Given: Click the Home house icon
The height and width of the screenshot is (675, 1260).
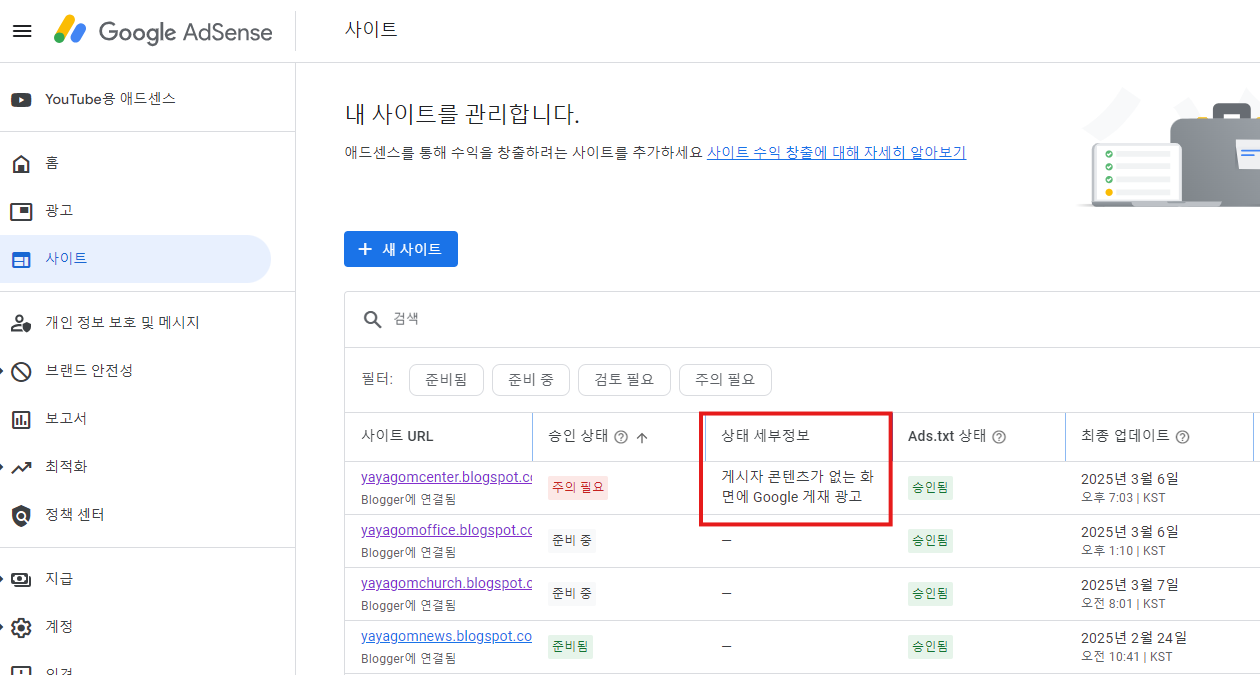Looking at the screenshot, I should pos(21,163).
